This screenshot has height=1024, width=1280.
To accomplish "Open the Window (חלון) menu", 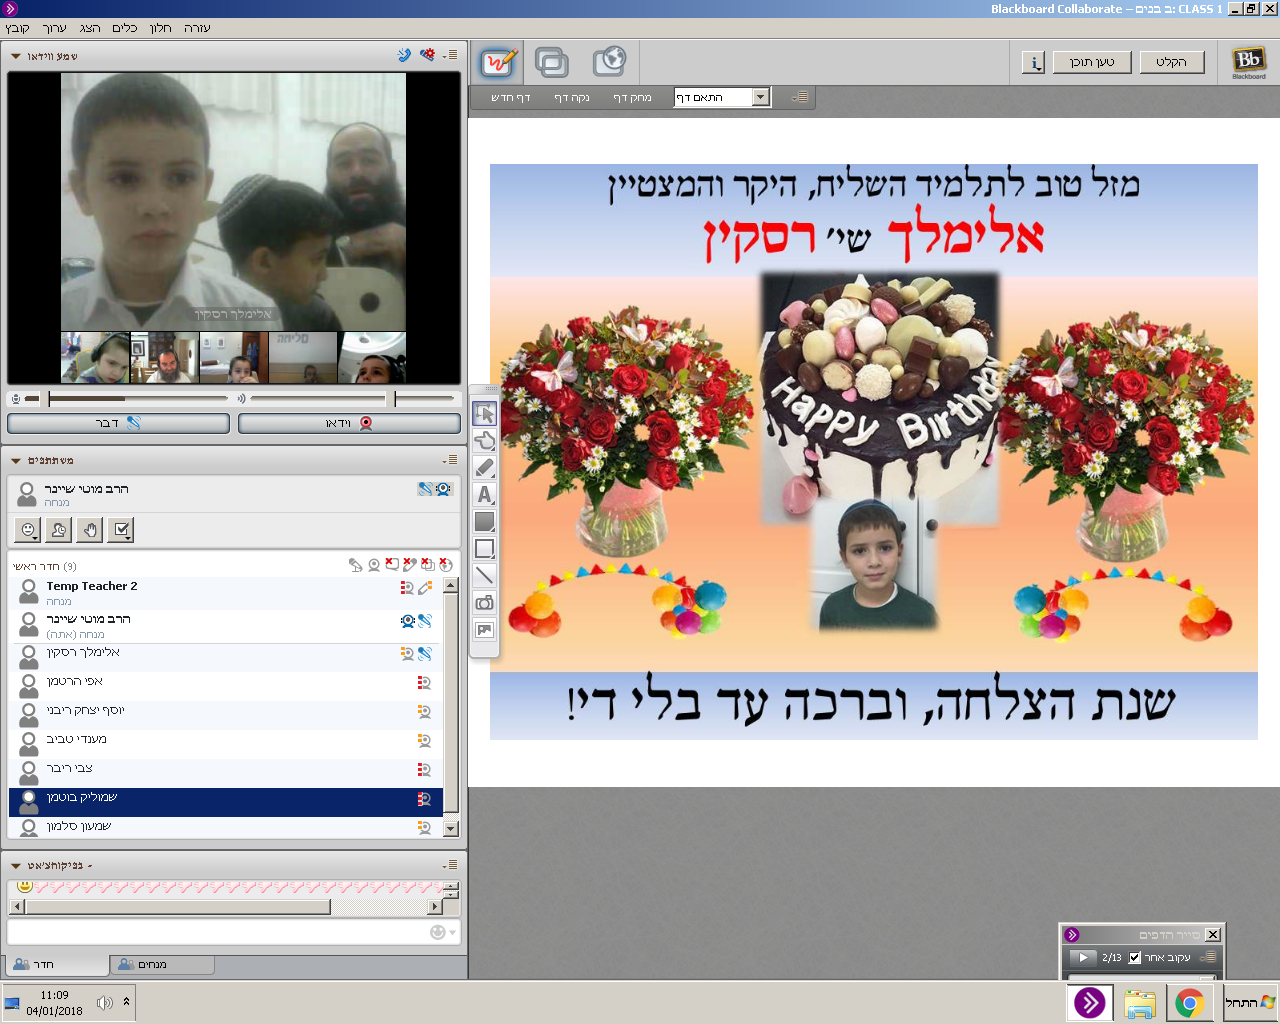I will (161, 28).
